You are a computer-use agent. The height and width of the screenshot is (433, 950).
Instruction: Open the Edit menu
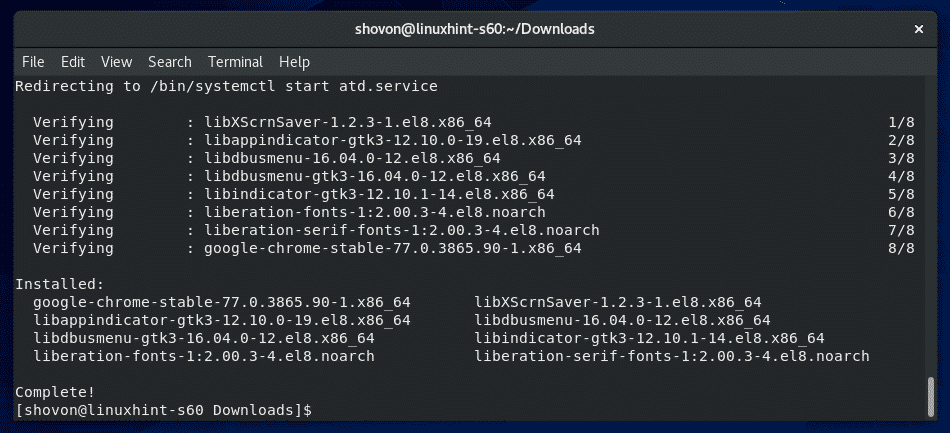73,62
